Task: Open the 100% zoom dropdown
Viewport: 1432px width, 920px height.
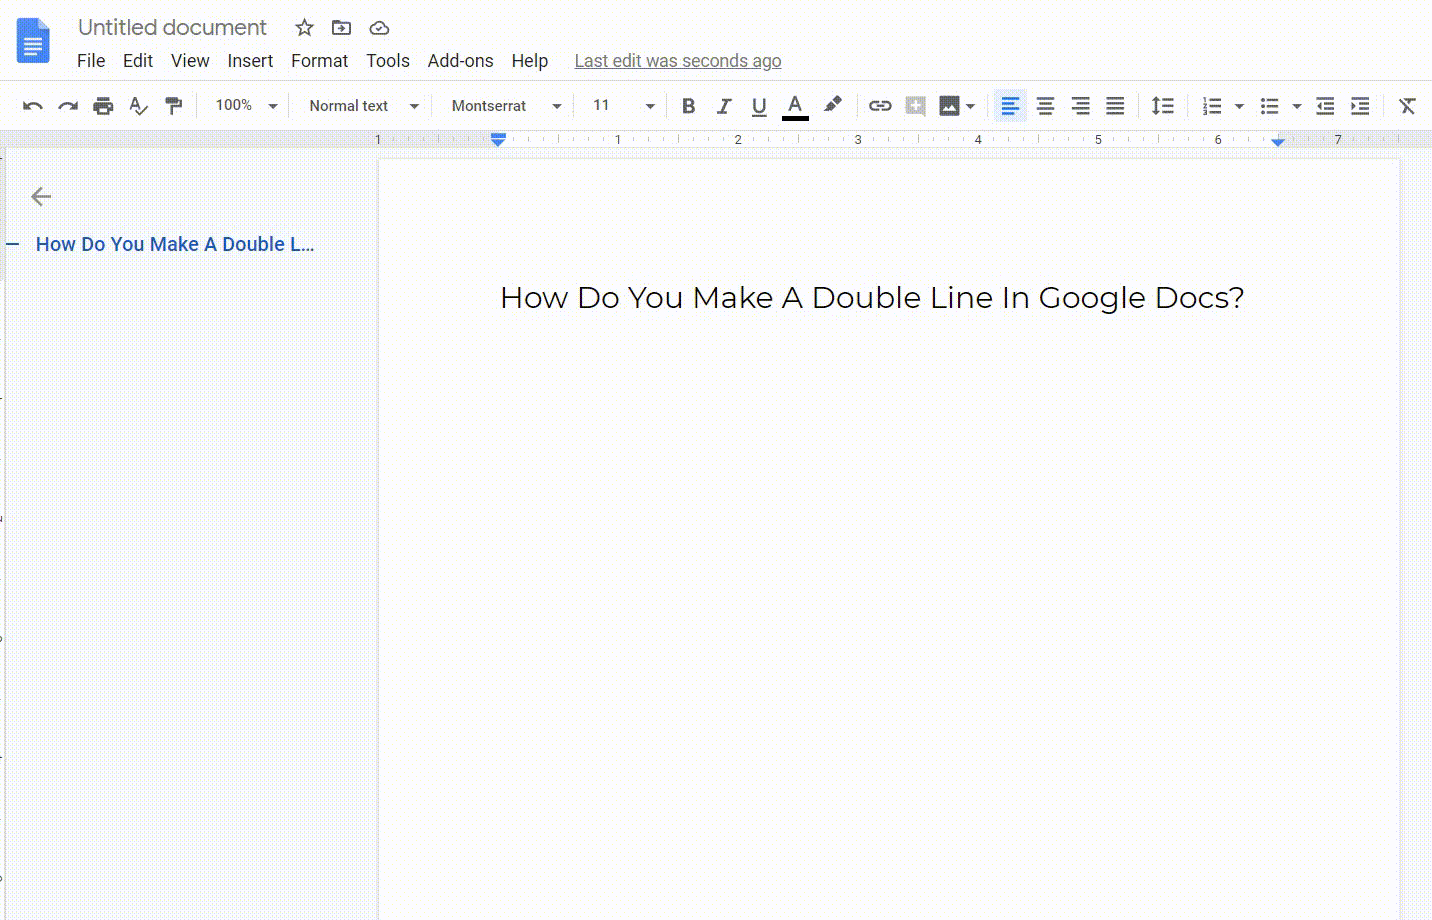Action: pos(246,106)
